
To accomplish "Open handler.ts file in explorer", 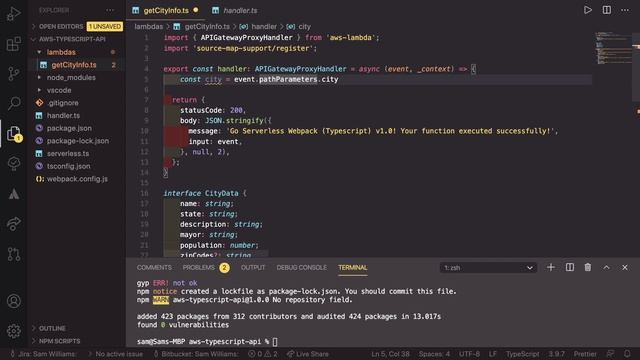I will click(x=63, y=116).
